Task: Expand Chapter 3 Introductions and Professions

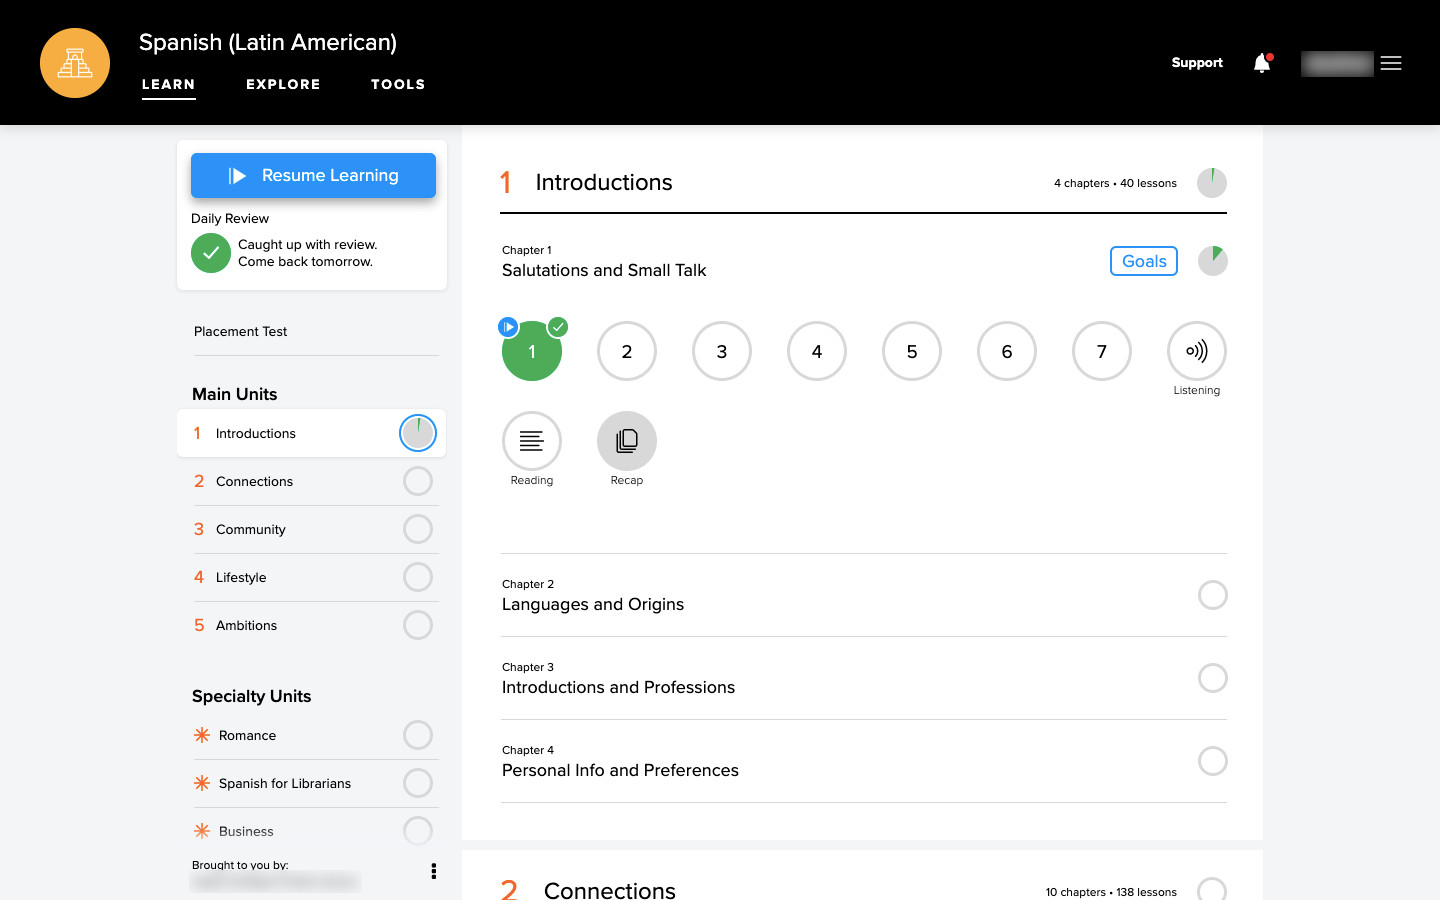Action: tap(864, 678)
